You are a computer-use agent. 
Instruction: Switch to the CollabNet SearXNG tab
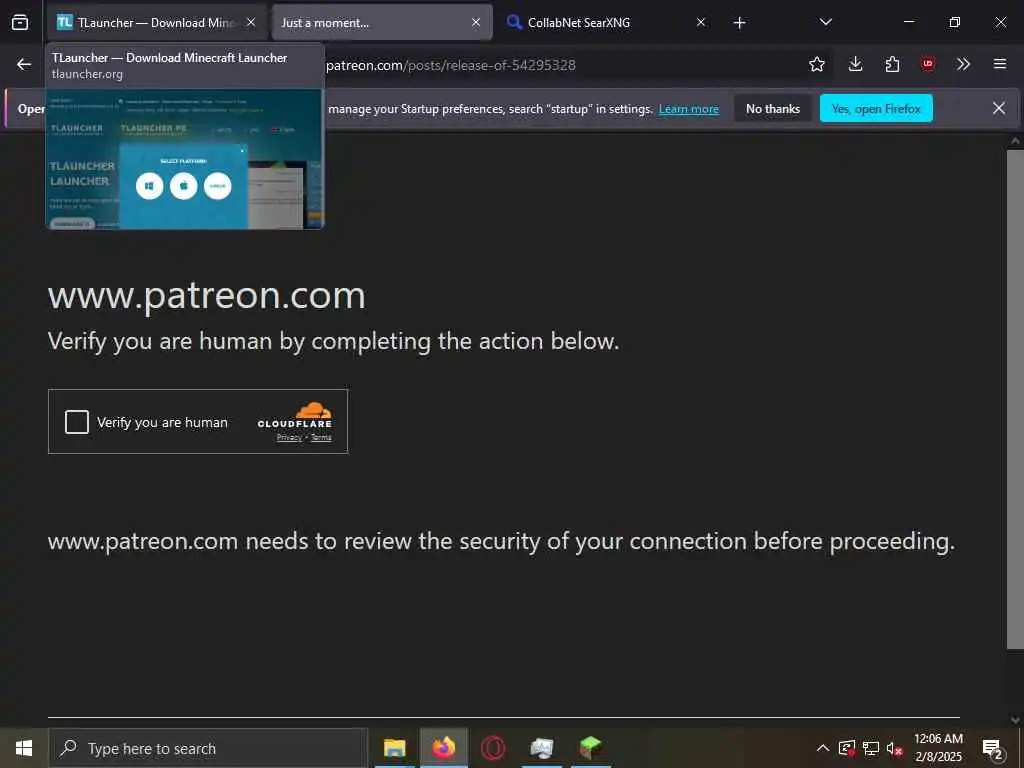pos(607,22)
